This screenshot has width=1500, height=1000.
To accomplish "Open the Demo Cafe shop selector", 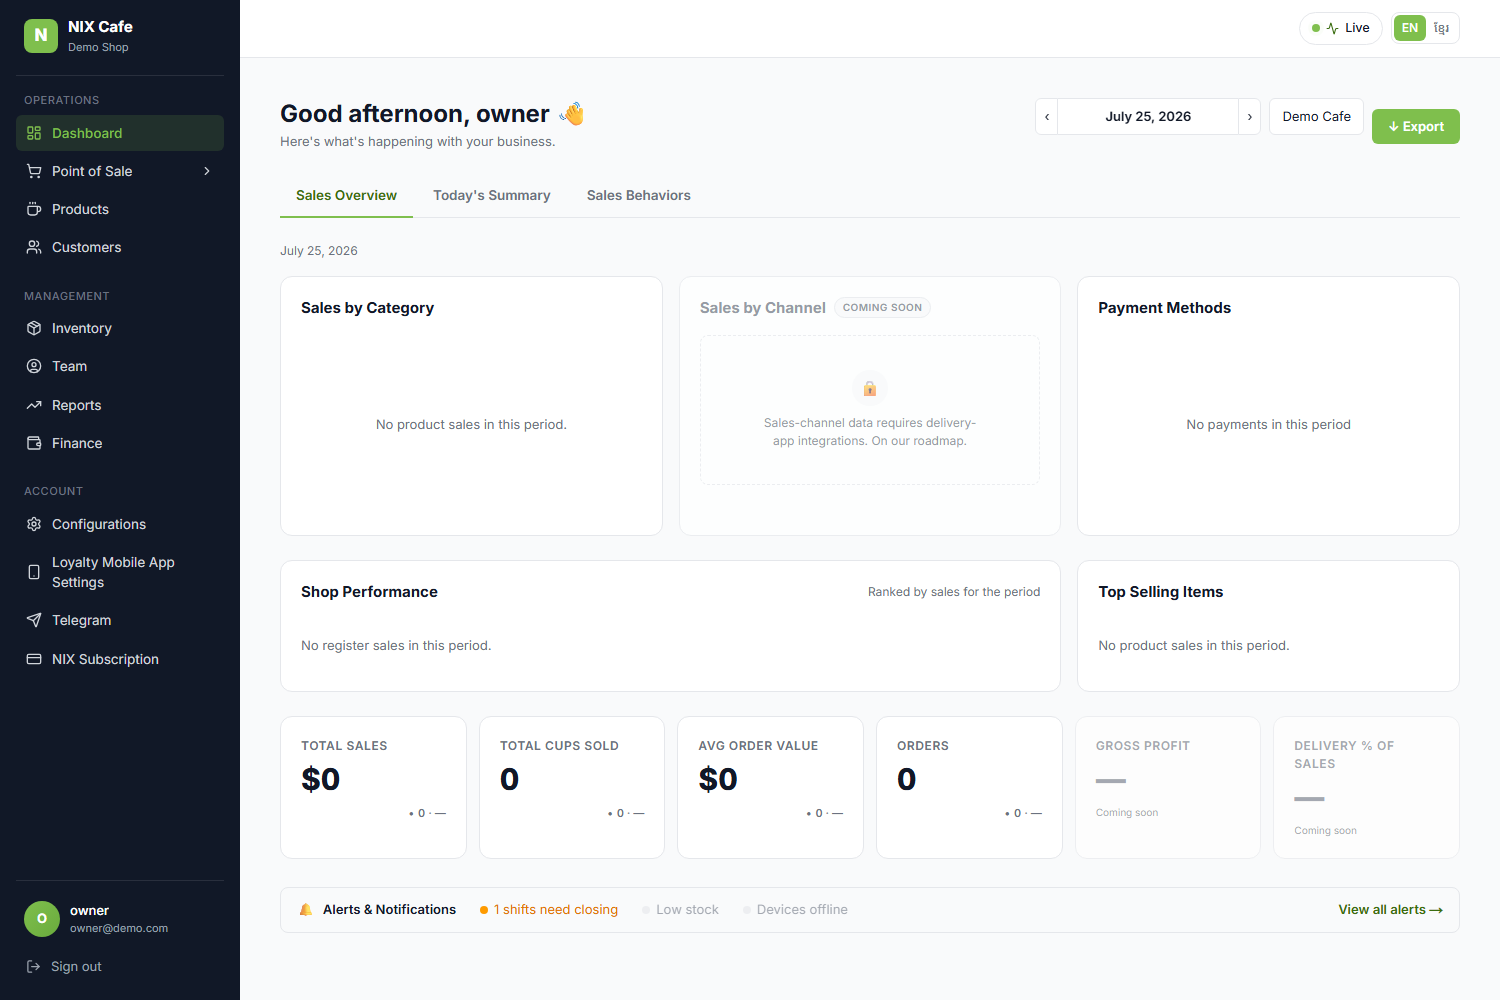I will point(1316,117).
